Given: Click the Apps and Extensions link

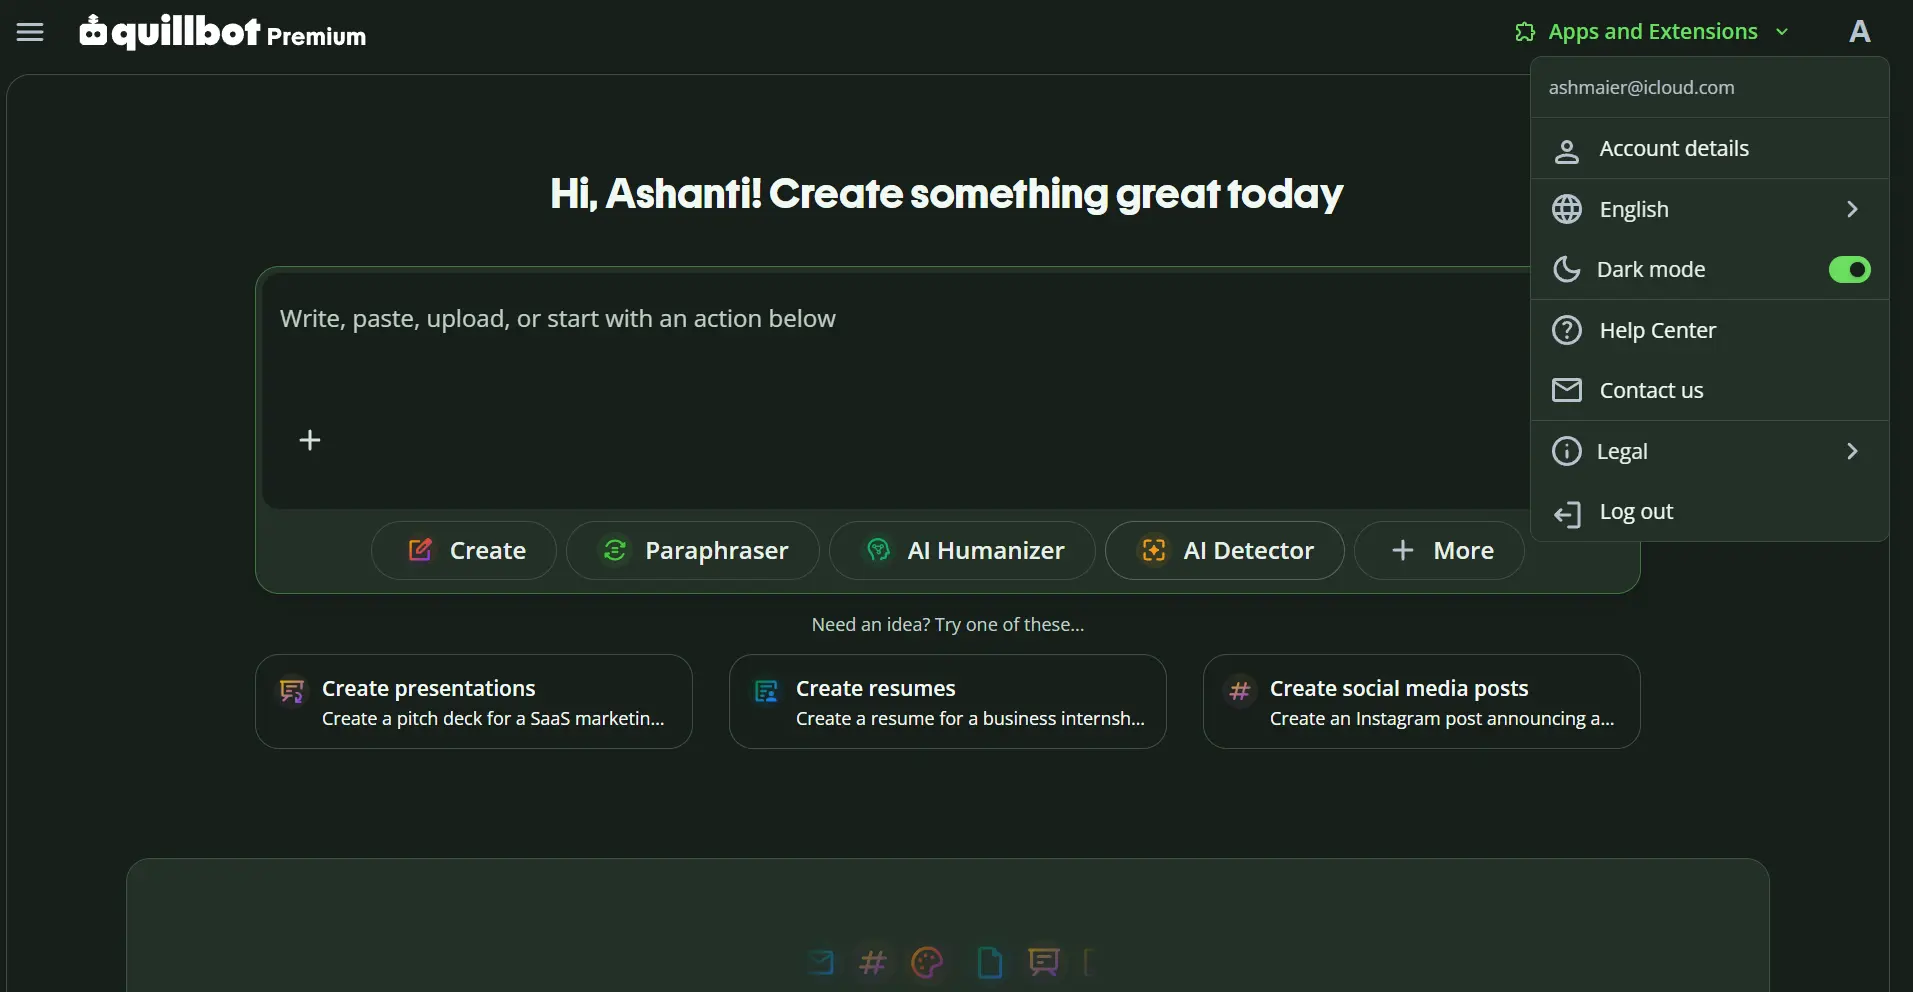Looking at the screenshot, I should [x=1653, y=32].
